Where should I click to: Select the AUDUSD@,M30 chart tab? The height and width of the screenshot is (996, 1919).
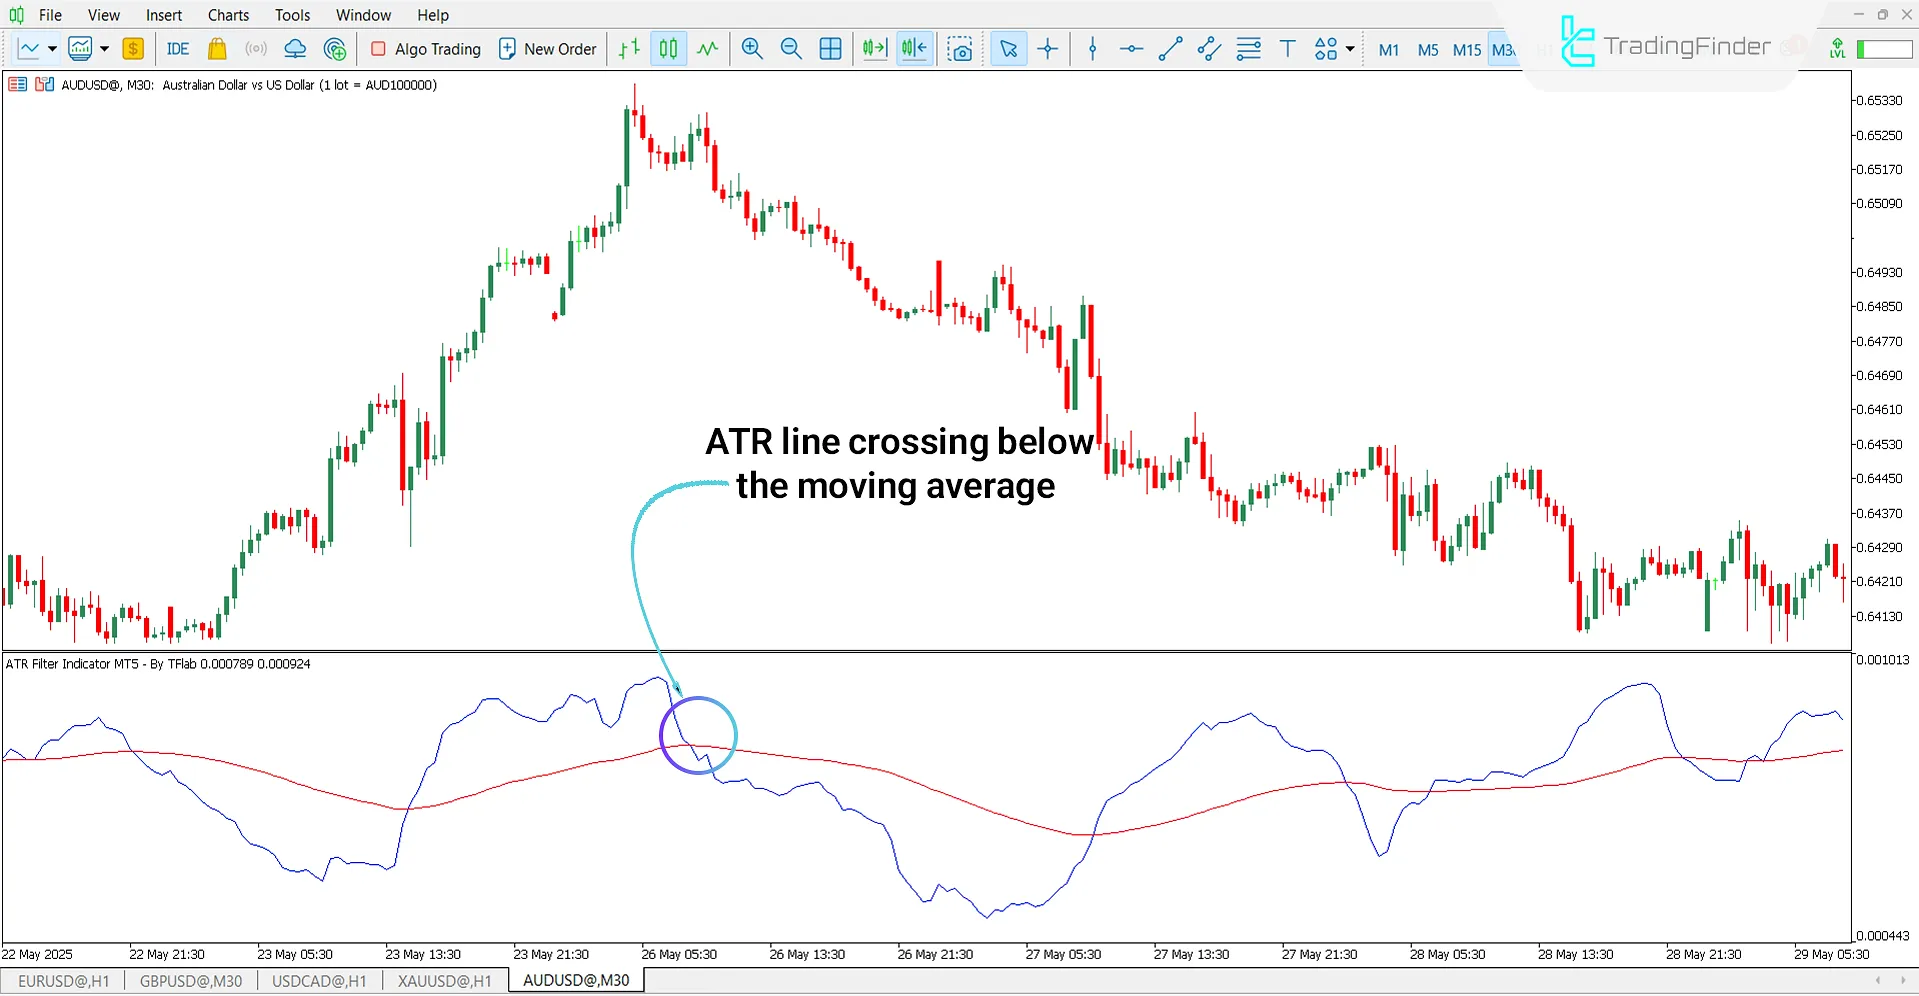(x=577, y=981)
